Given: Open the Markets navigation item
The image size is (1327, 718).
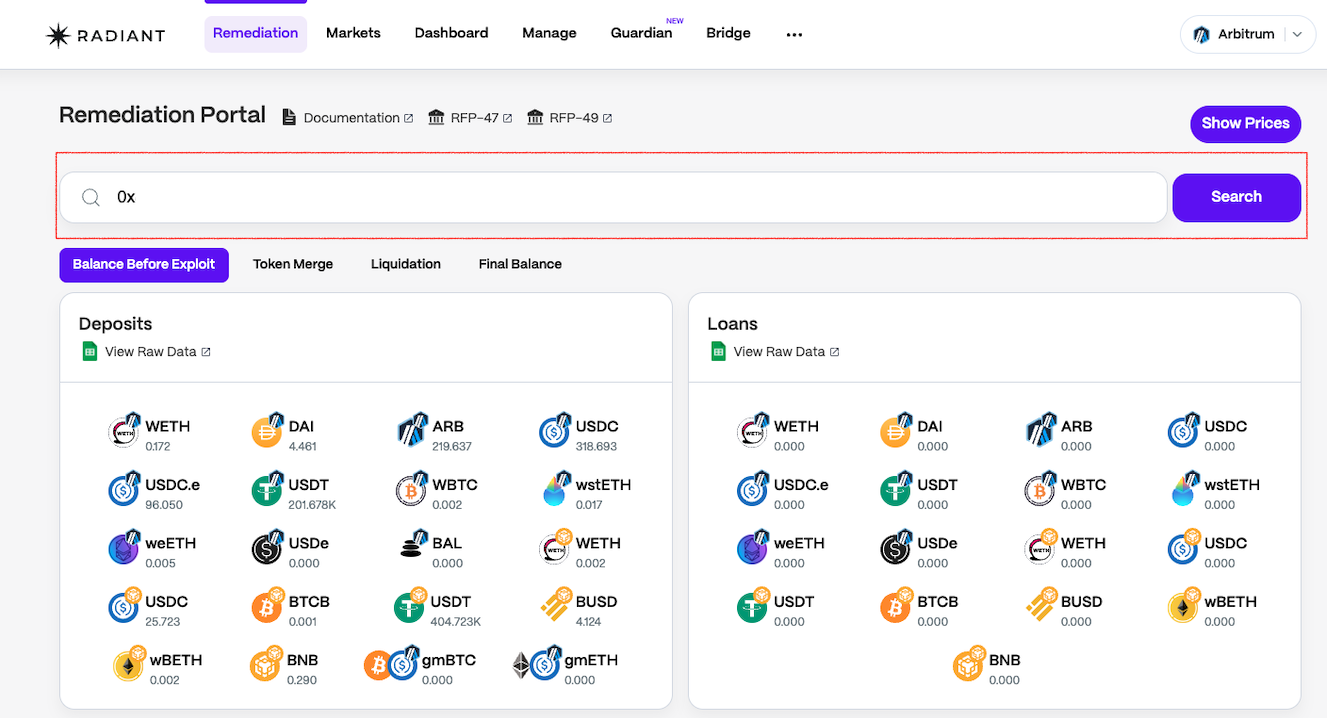Looking at the screenshot, I should [x=353, y=33].
